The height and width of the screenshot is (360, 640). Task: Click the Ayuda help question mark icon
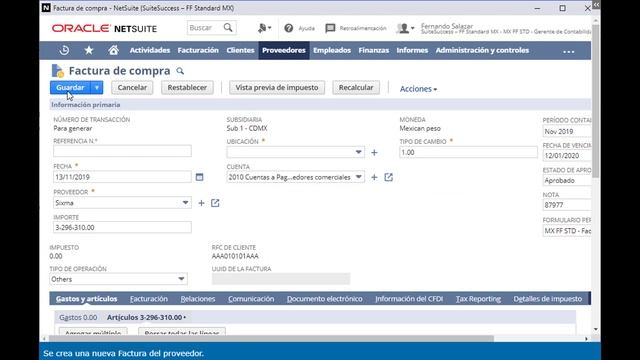click(289, 28)
